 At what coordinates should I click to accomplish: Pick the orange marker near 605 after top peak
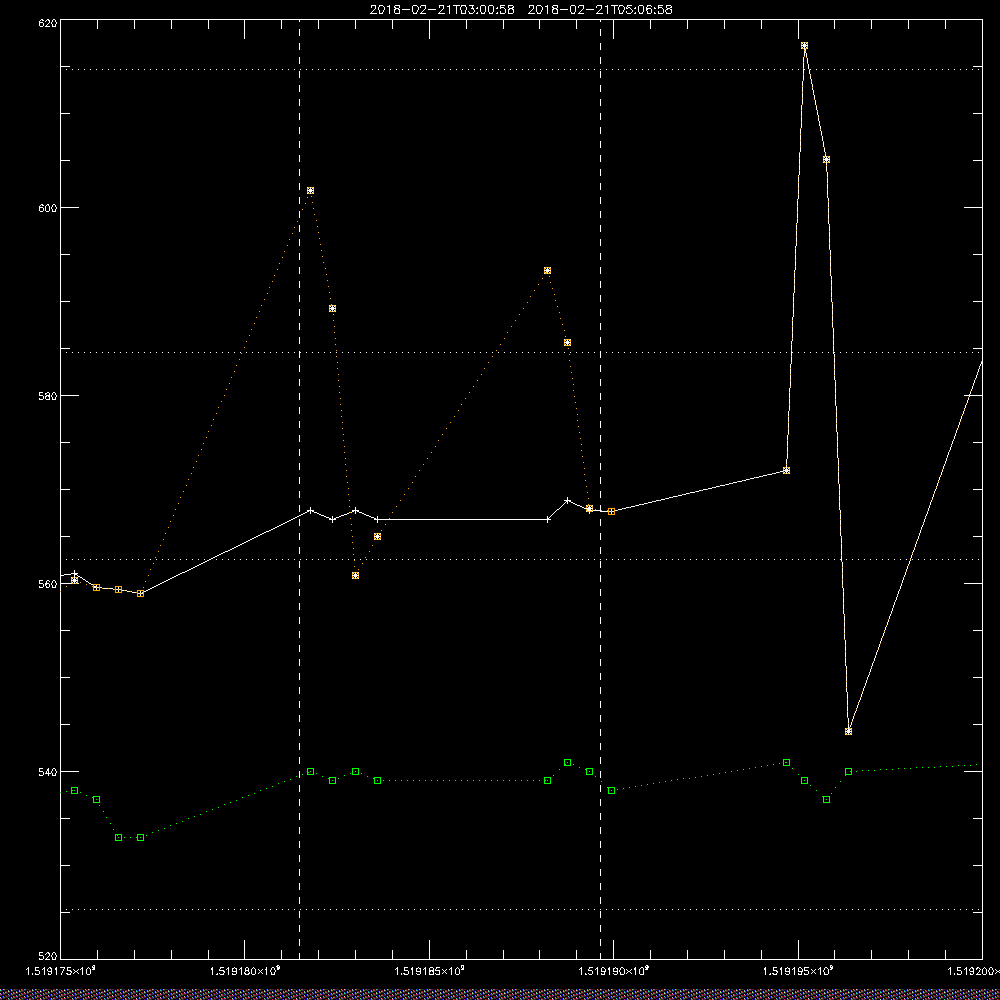826,159
